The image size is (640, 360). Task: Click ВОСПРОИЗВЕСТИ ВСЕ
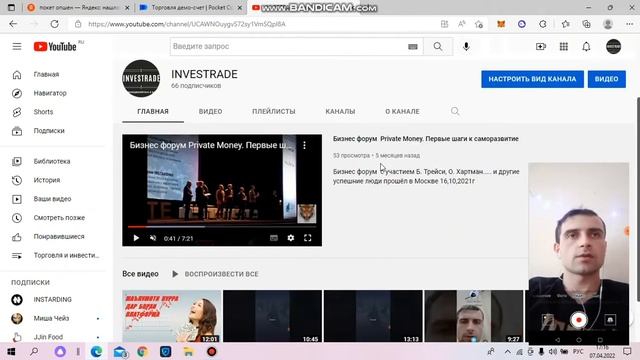pyautogui.click(x=215, y=274)
